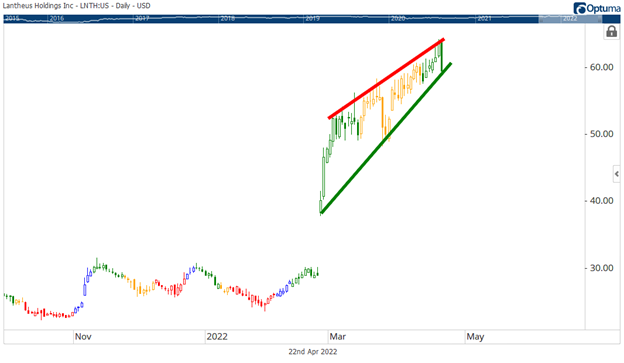
Task: Click the 50.00 price label
Action: (x=601, y=134)
